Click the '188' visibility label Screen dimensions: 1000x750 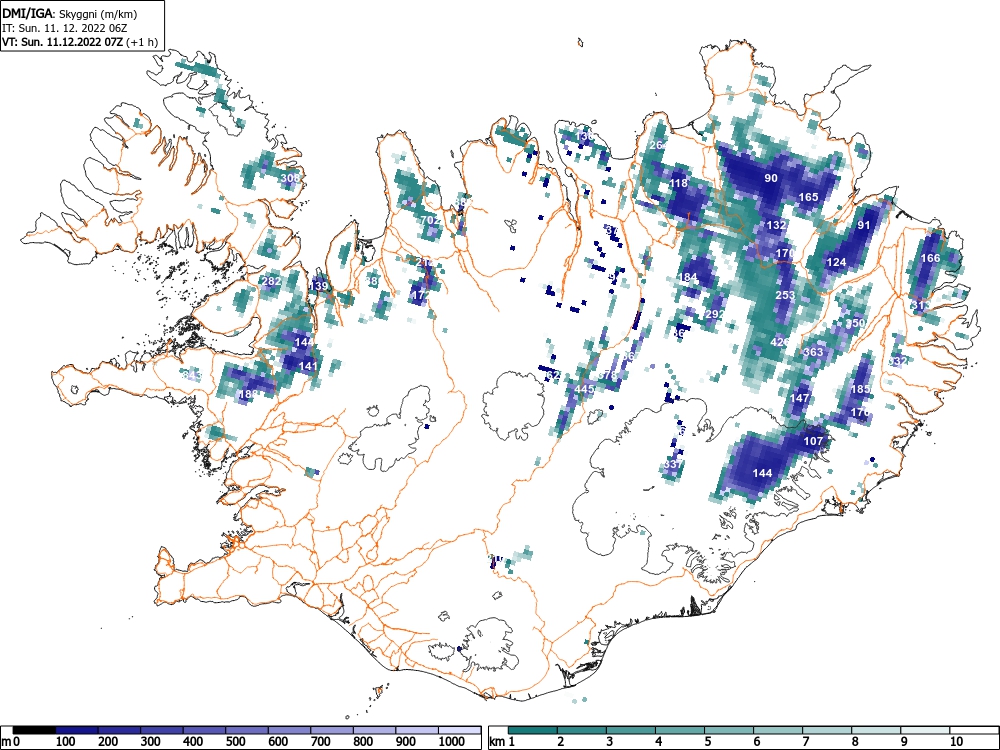pyautogui.click(x=247, y=395)
